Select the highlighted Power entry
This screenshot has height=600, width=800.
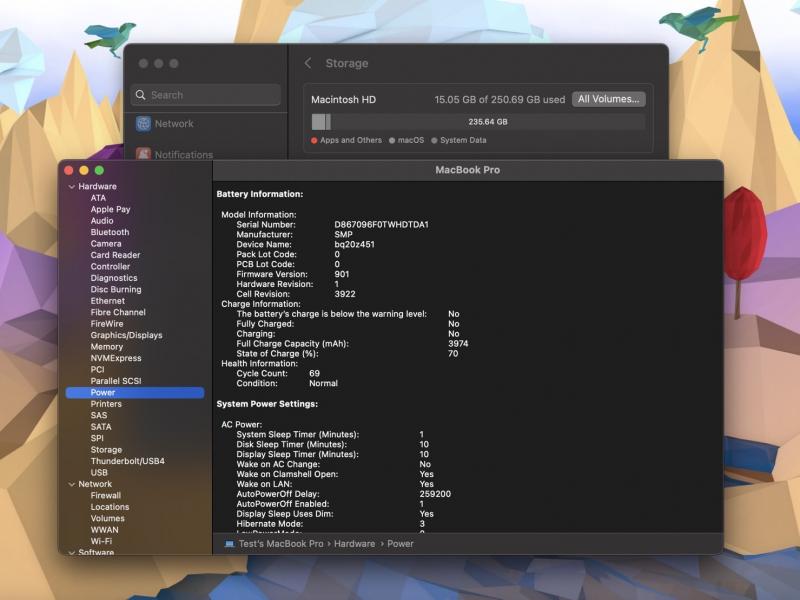103,393
